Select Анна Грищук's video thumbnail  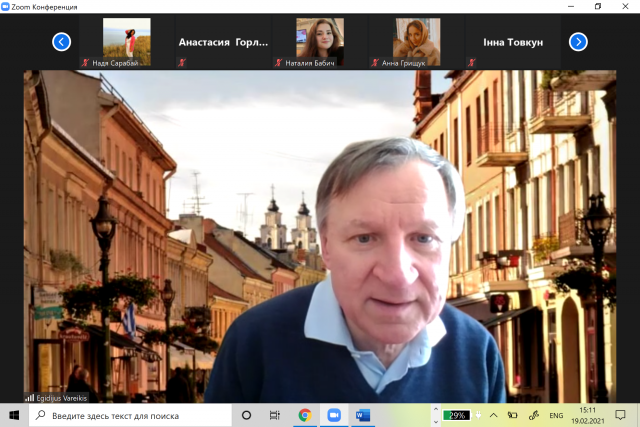(417, 42)
